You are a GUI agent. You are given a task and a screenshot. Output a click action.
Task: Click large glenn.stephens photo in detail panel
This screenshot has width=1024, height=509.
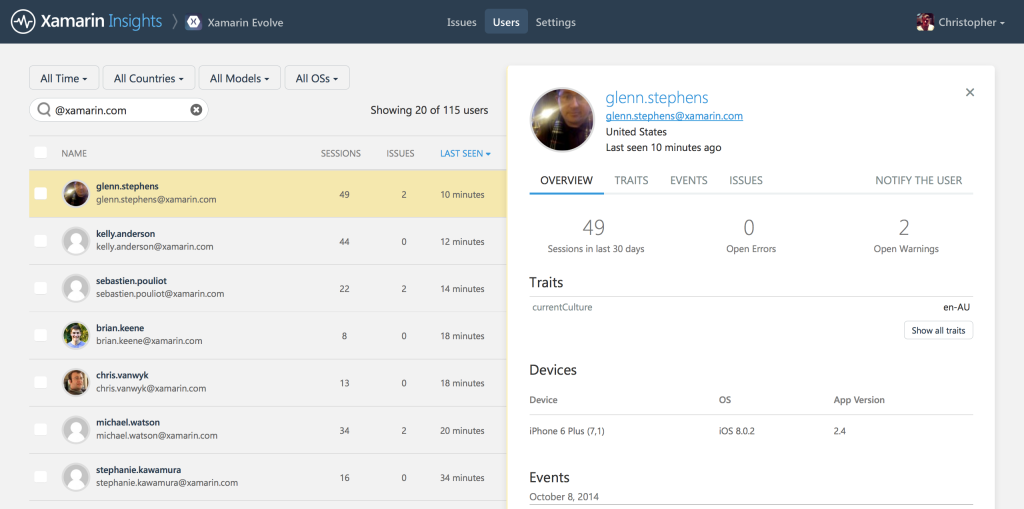[562, 120]
